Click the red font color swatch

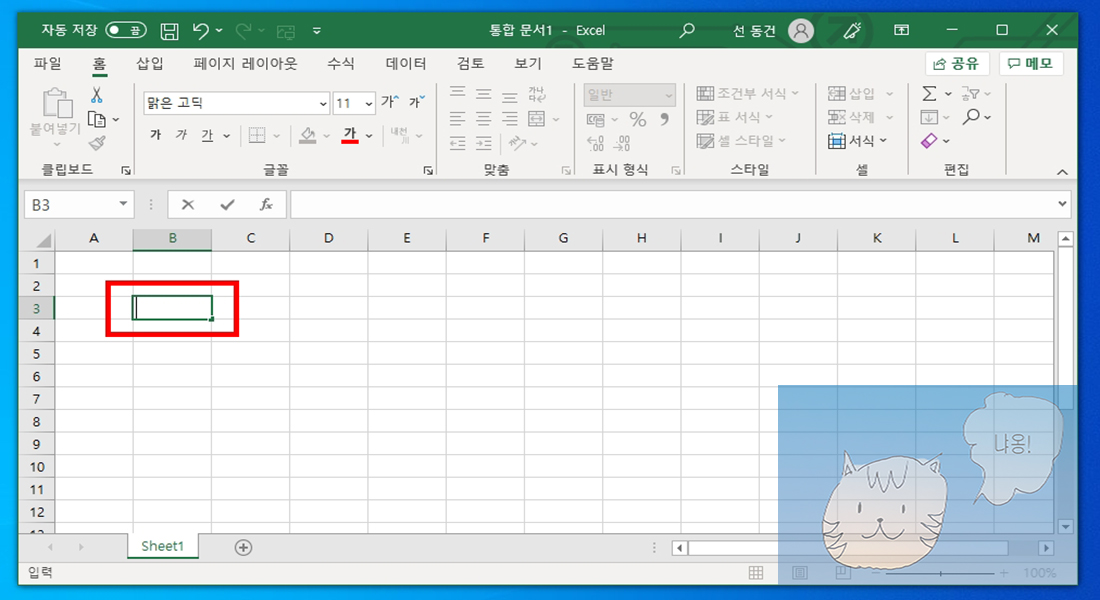coord(350,135)
